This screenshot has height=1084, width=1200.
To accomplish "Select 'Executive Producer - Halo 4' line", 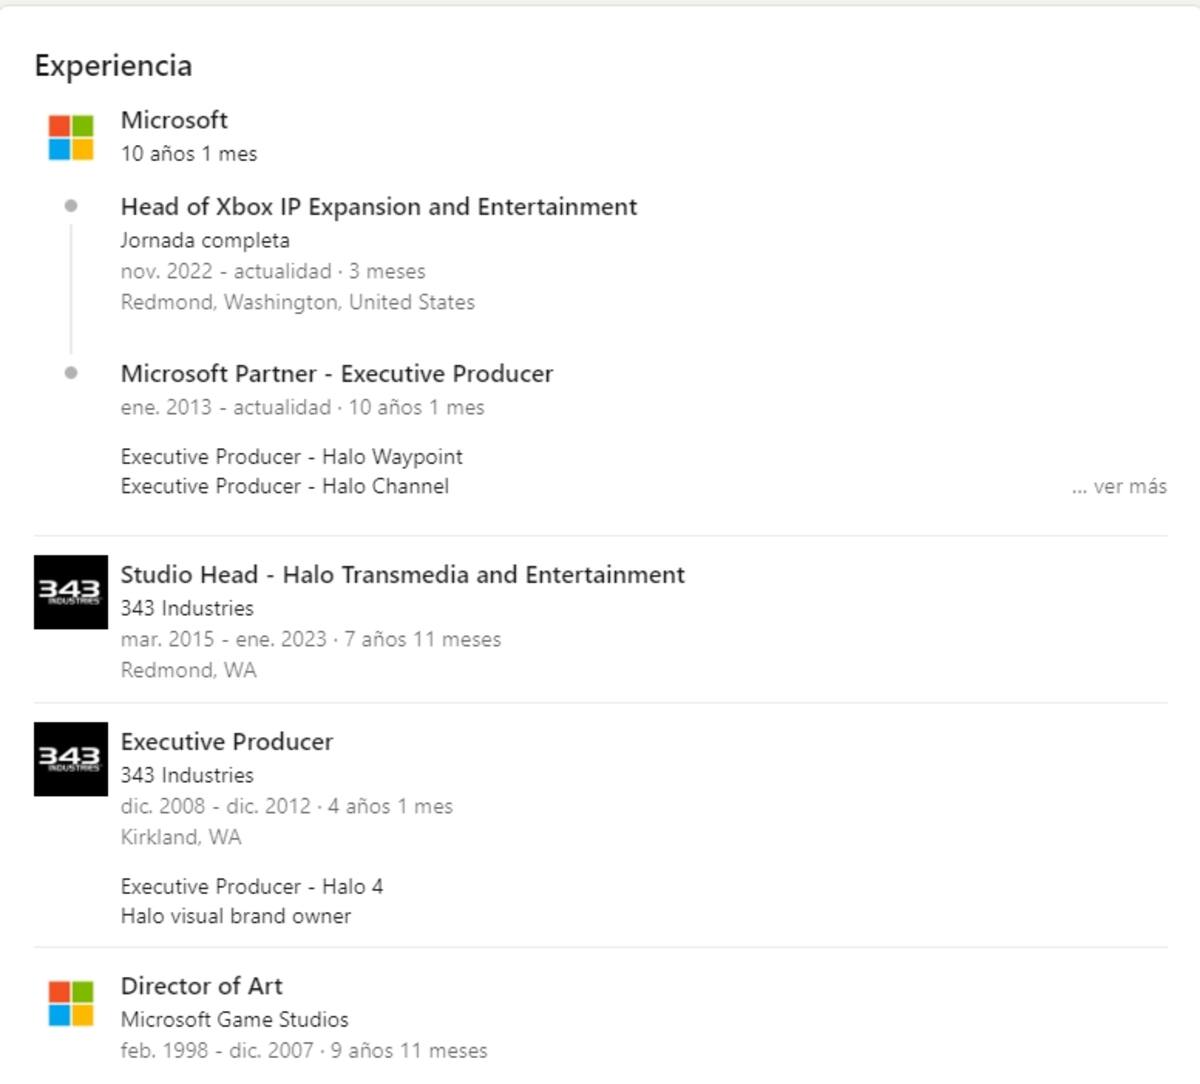I will (x=252, y=887).
